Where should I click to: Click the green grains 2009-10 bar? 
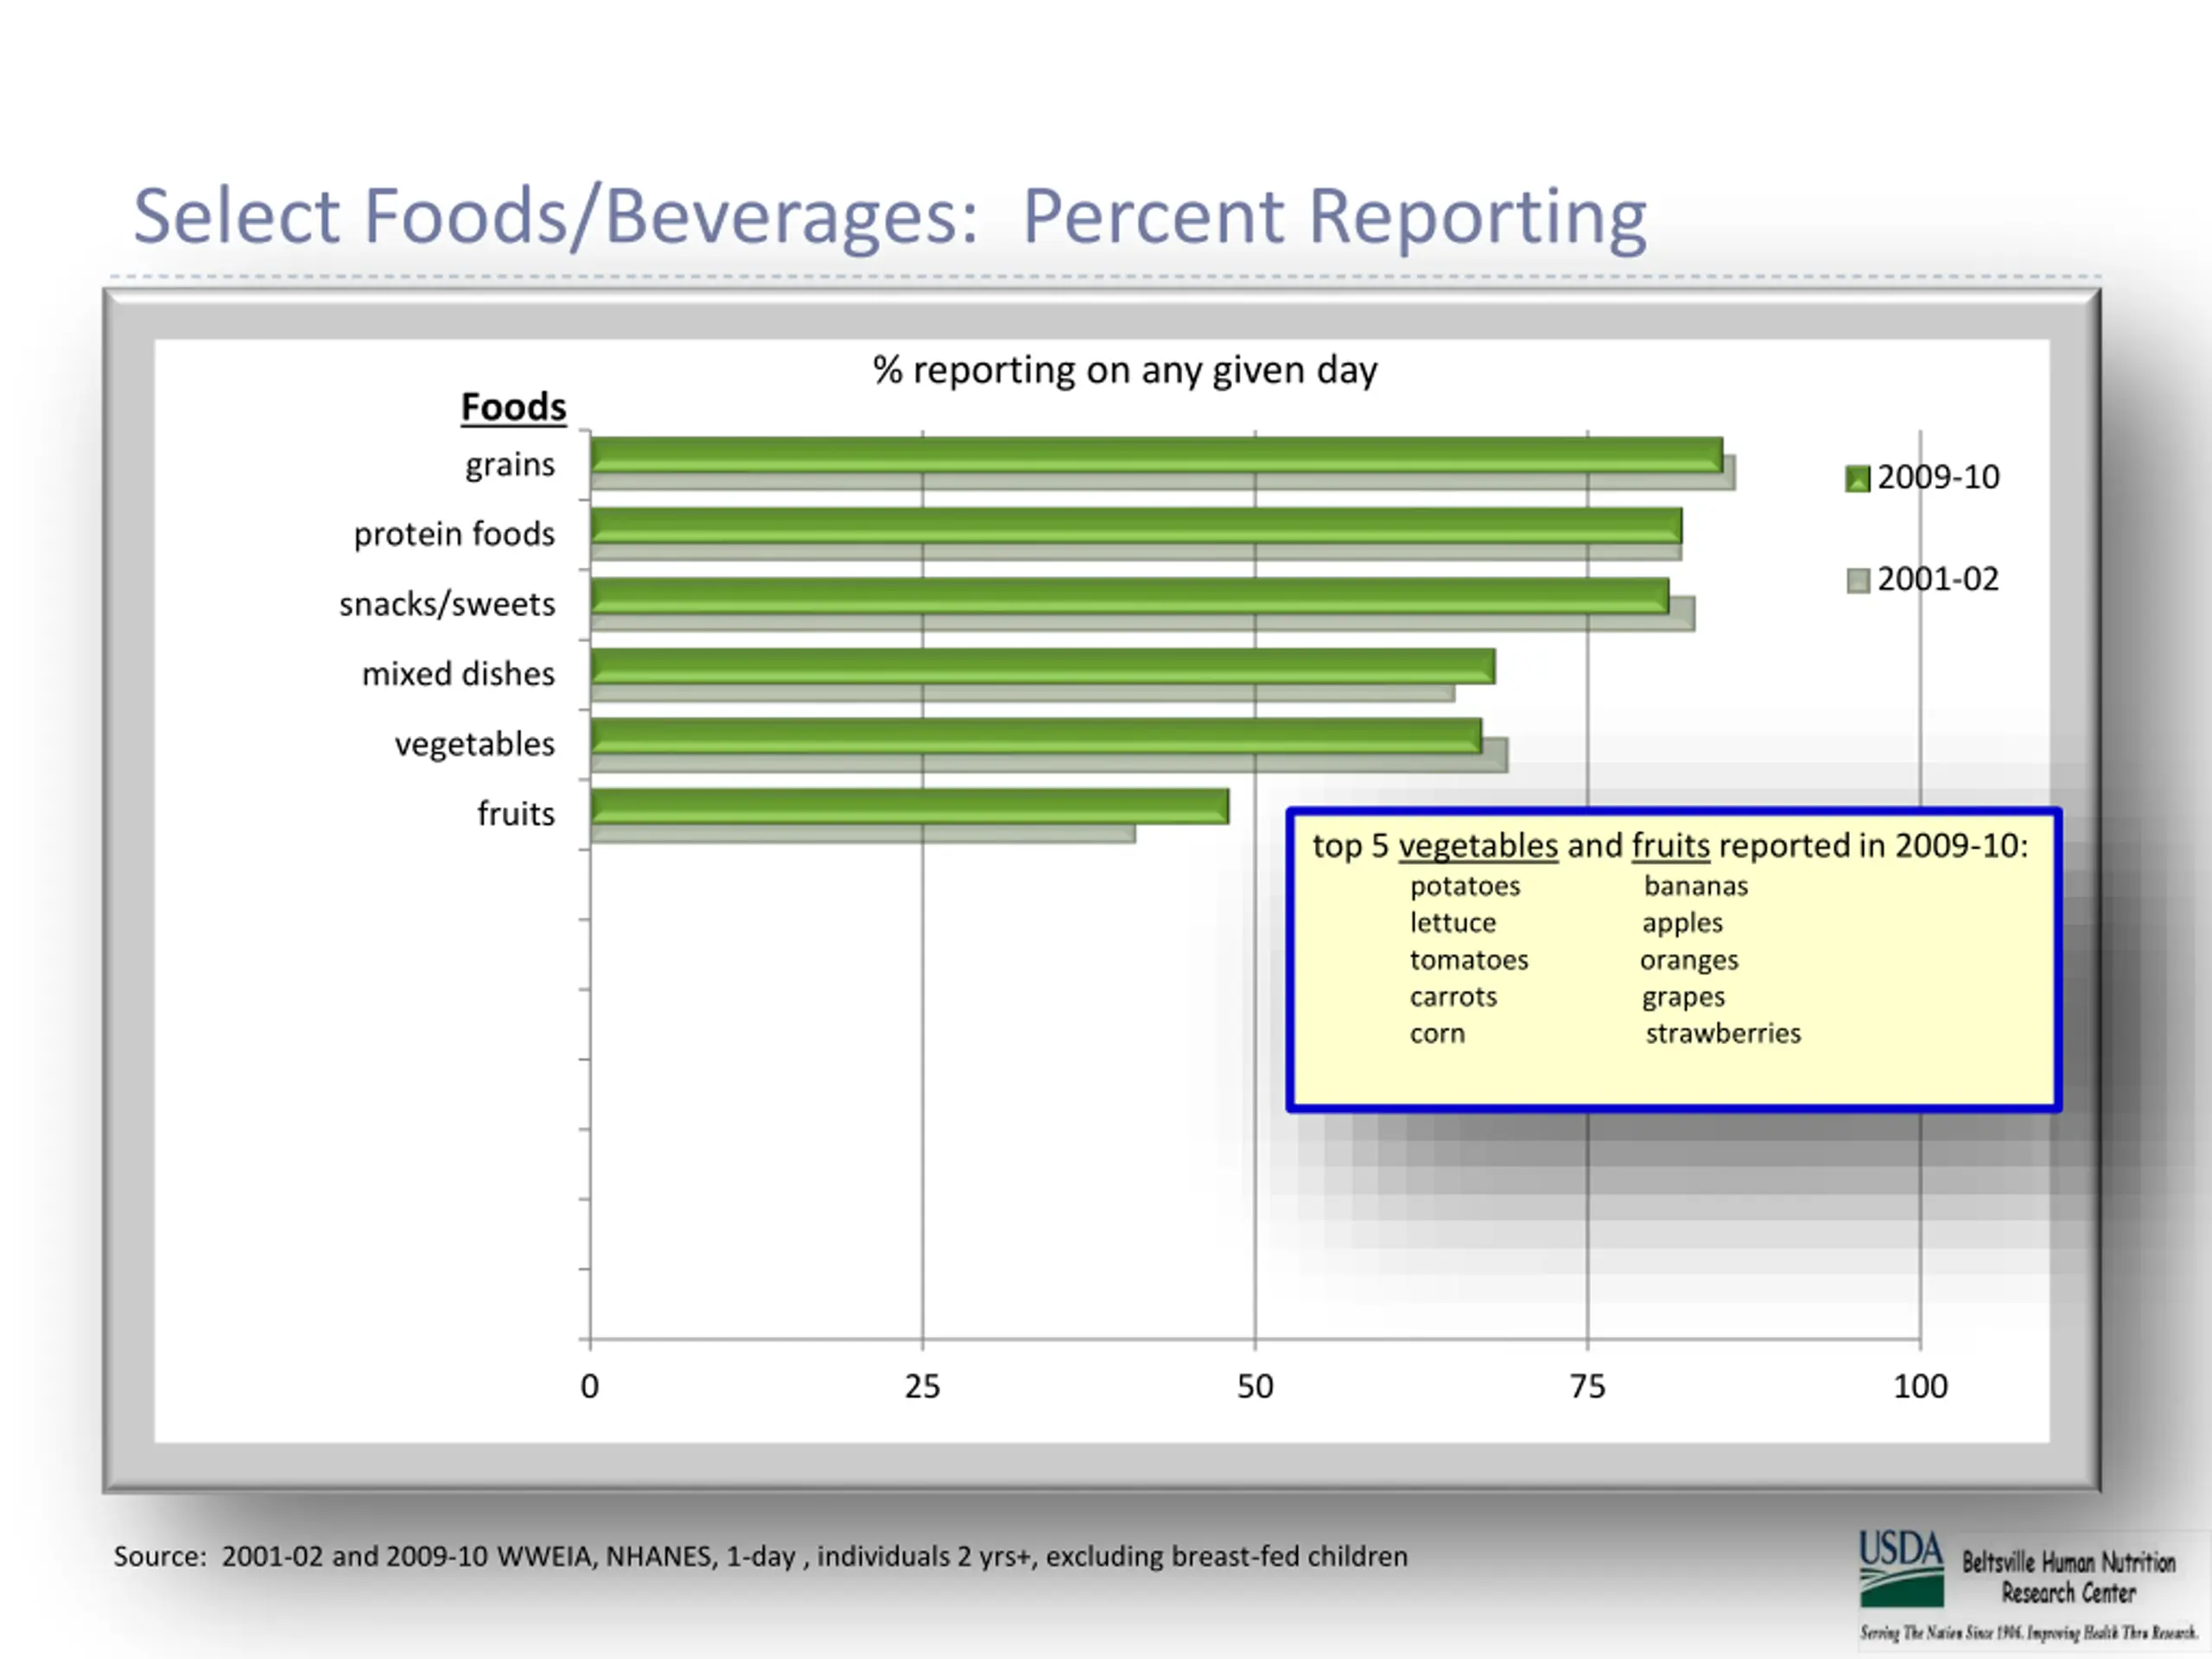(x=1155, y=454)
